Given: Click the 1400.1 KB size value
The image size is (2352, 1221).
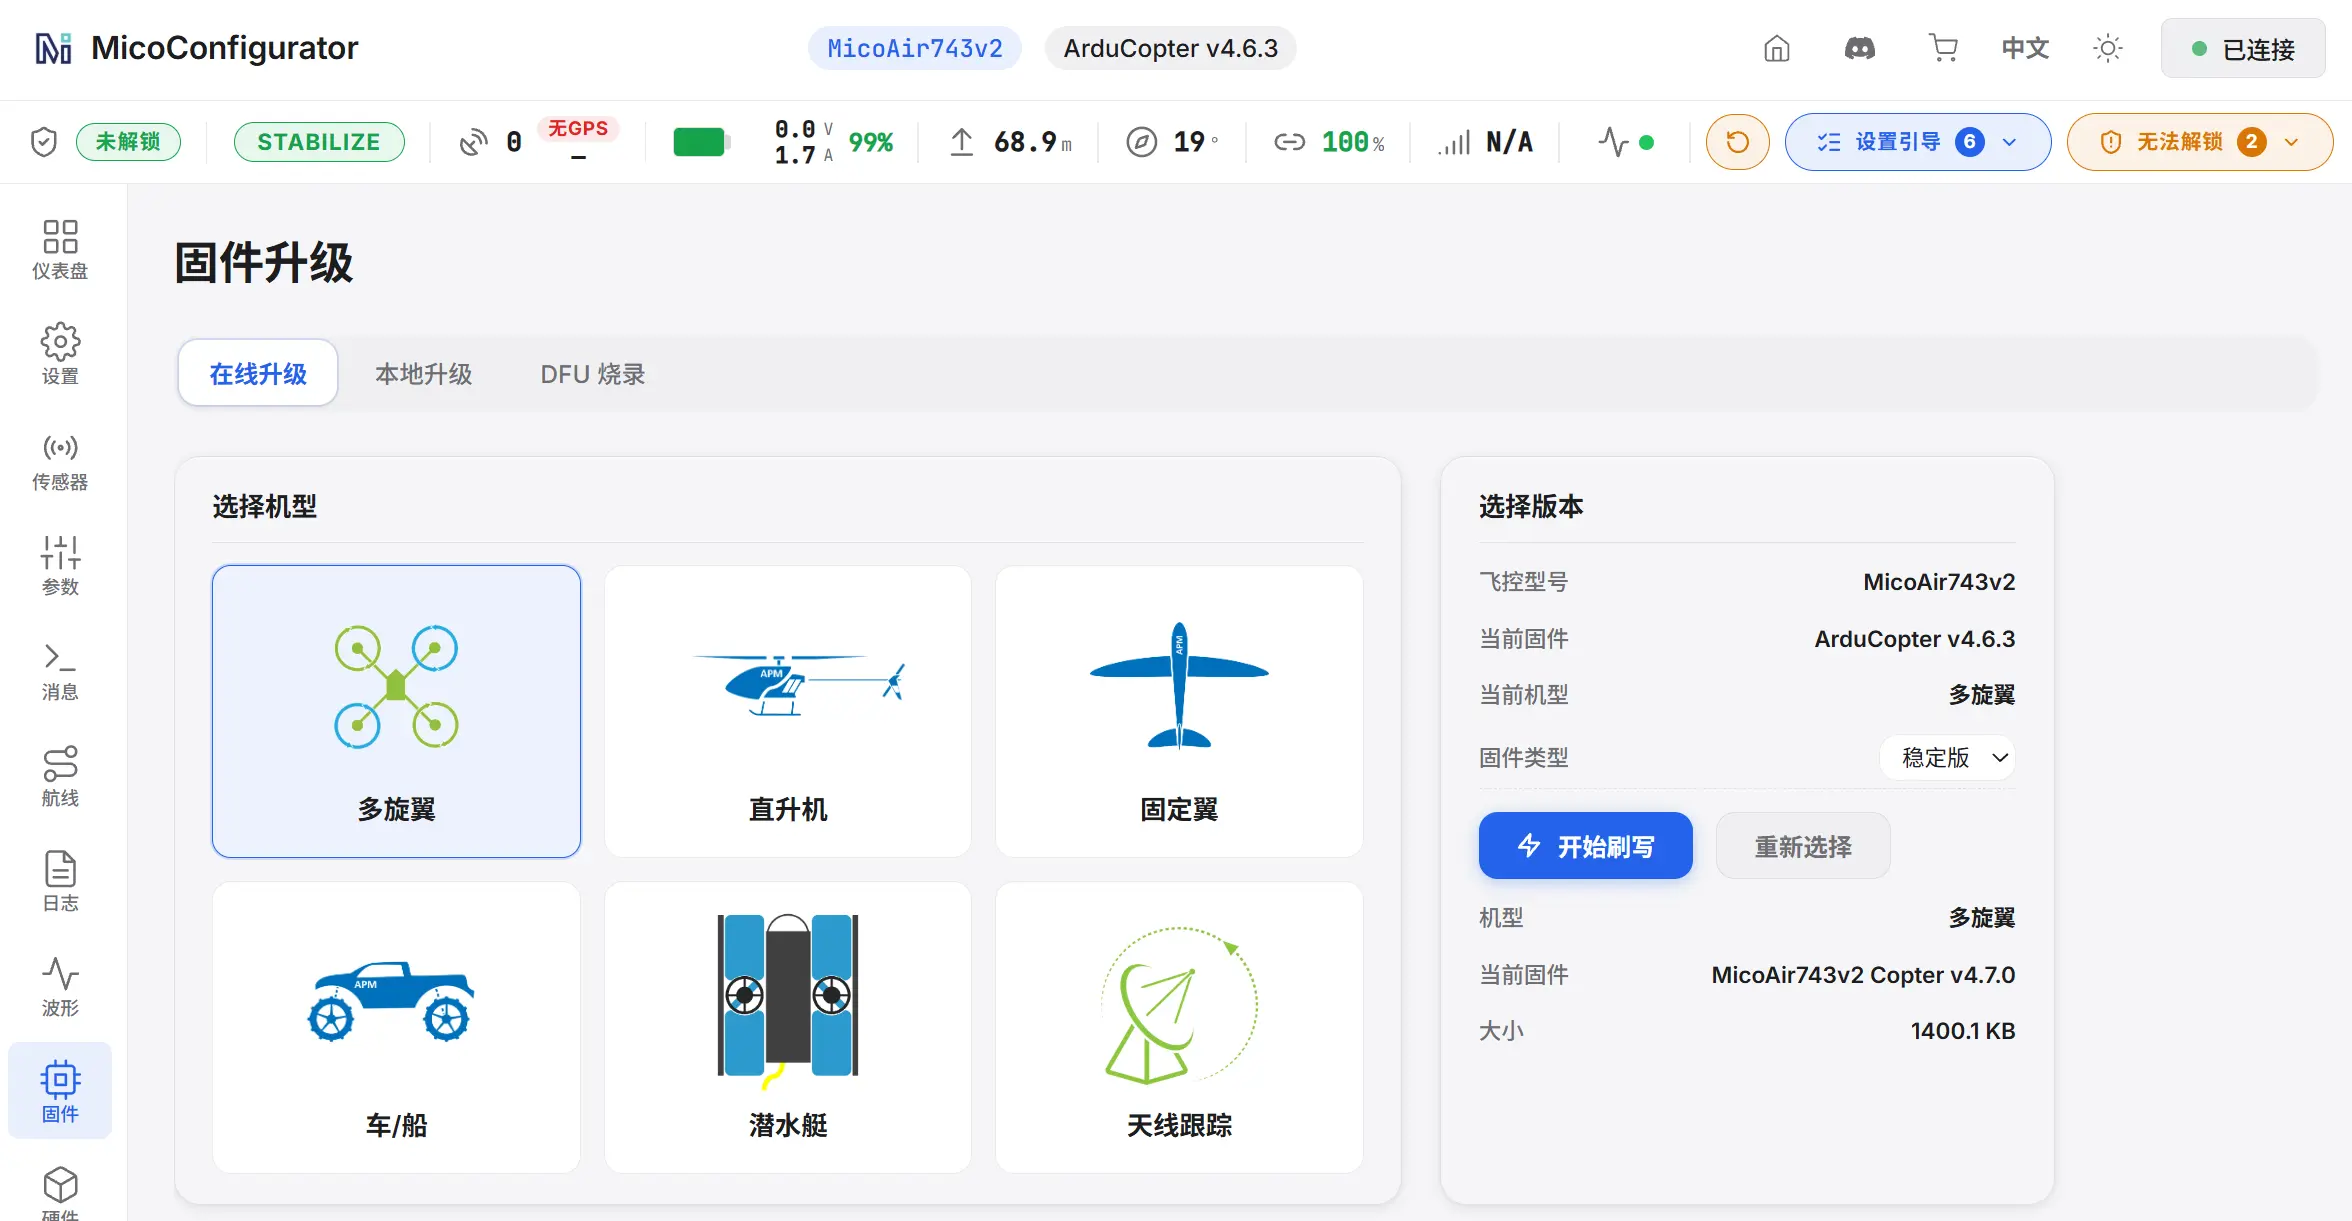Looking at the screenshot, I should pyautogui.click(x=1962, y=1031).
